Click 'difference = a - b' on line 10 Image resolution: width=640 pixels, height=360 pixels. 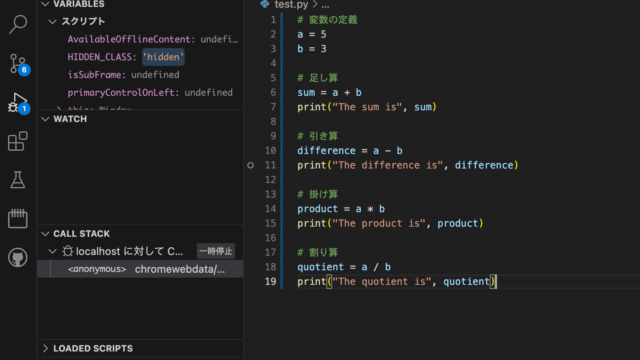coord(350,151)
